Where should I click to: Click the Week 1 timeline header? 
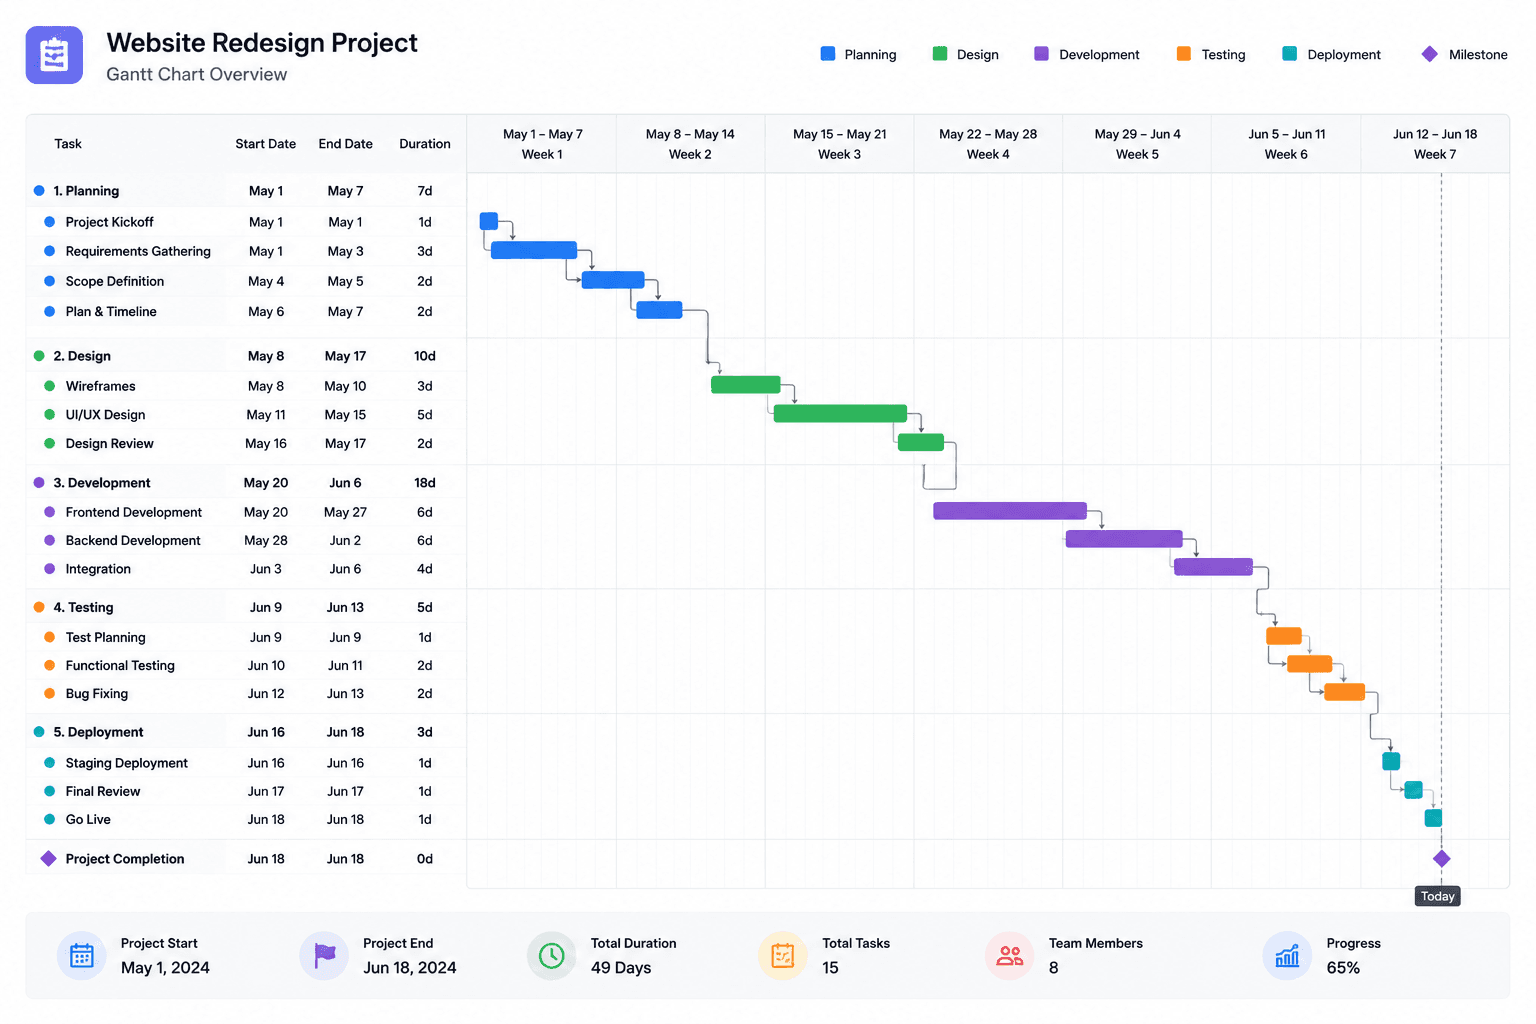pyautogui.click(x=542, y=144)
